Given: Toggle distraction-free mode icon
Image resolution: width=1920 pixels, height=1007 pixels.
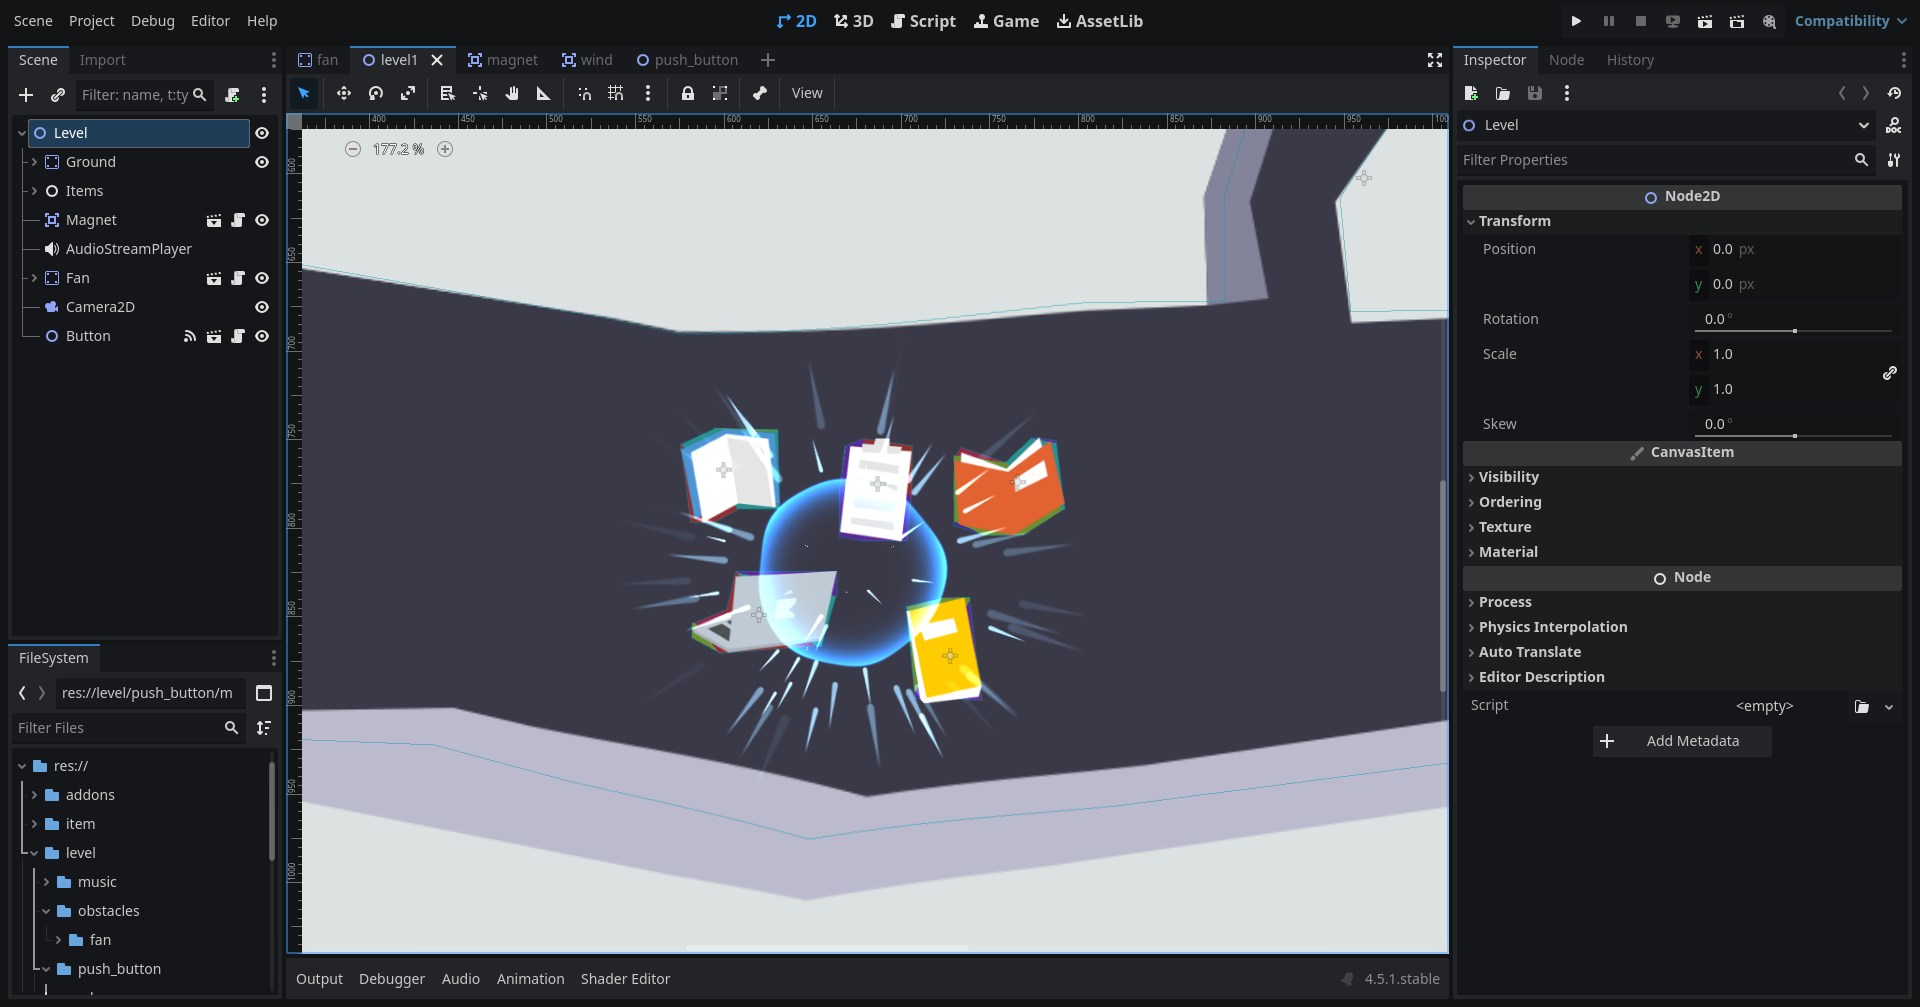Looking at the screenshot, I should (1435, 60).
